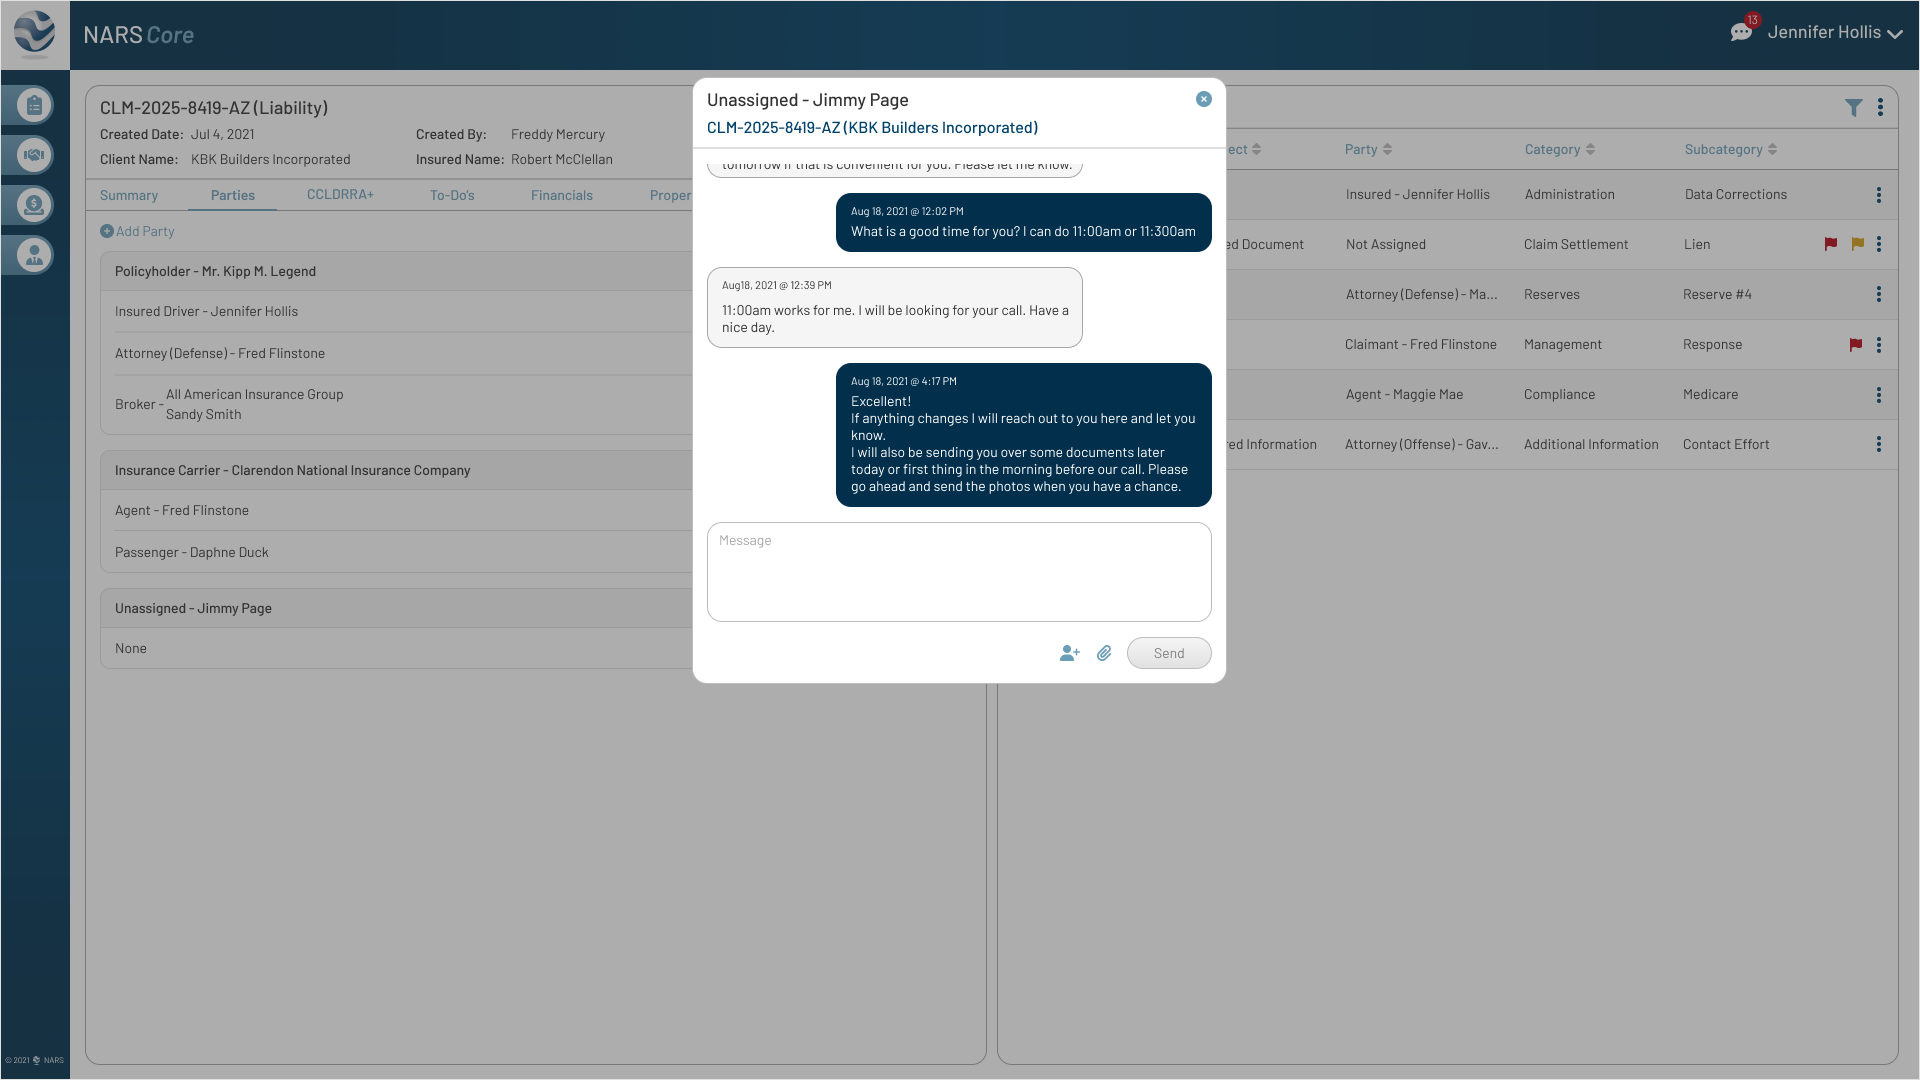Open the contacts person sidebar icon
The height and width of the screenshot is (1080, 1920).
click(x=33, y=255)
